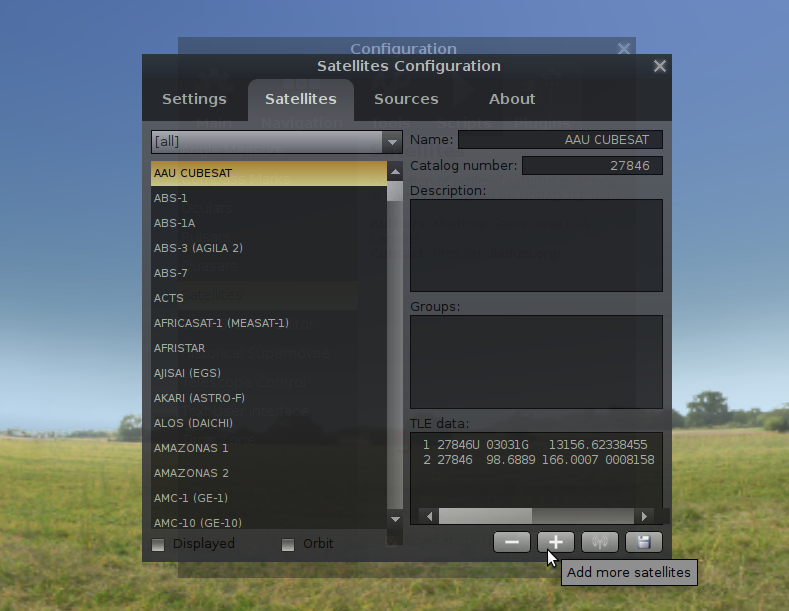789x611 pixels.
Task: Click the Catalog number field
Action: point(592,165)
